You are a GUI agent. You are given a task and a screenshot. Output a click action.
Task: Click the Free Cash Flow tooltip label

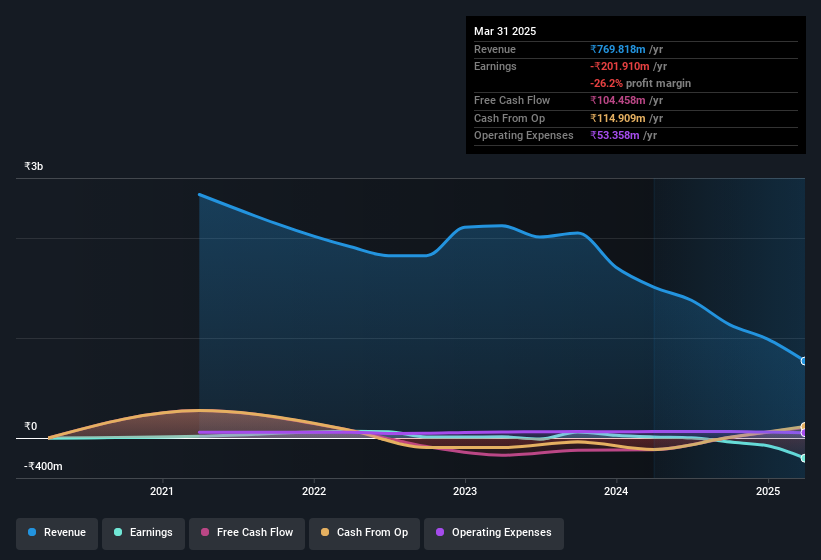coord(512,100)
